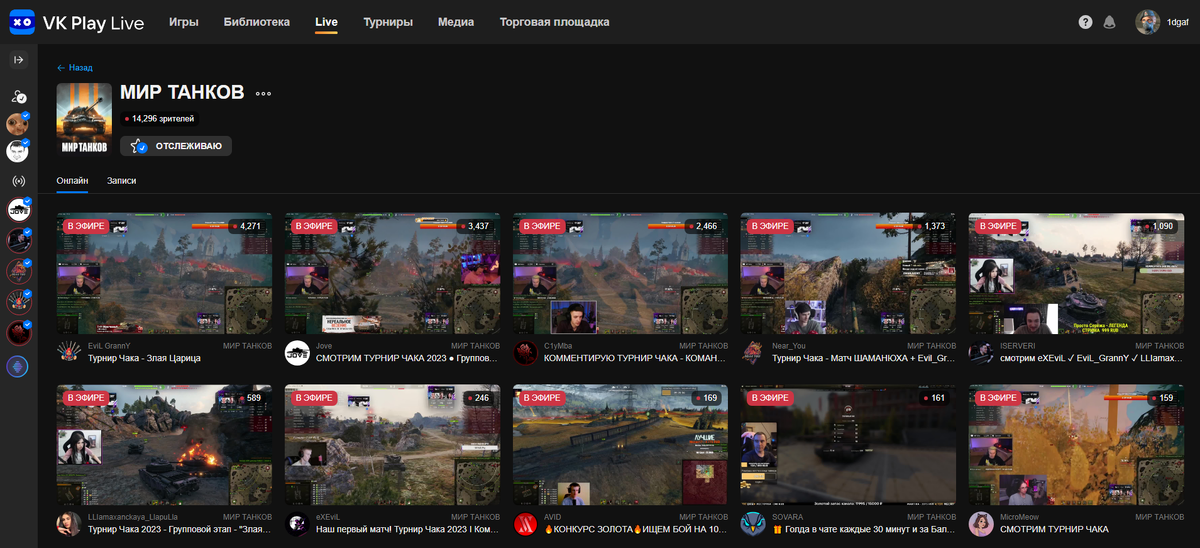This screenshot has width=1200, height=548.
Task: Open the blue diamond channel icon in the sidebar
Action: (18, 366)
